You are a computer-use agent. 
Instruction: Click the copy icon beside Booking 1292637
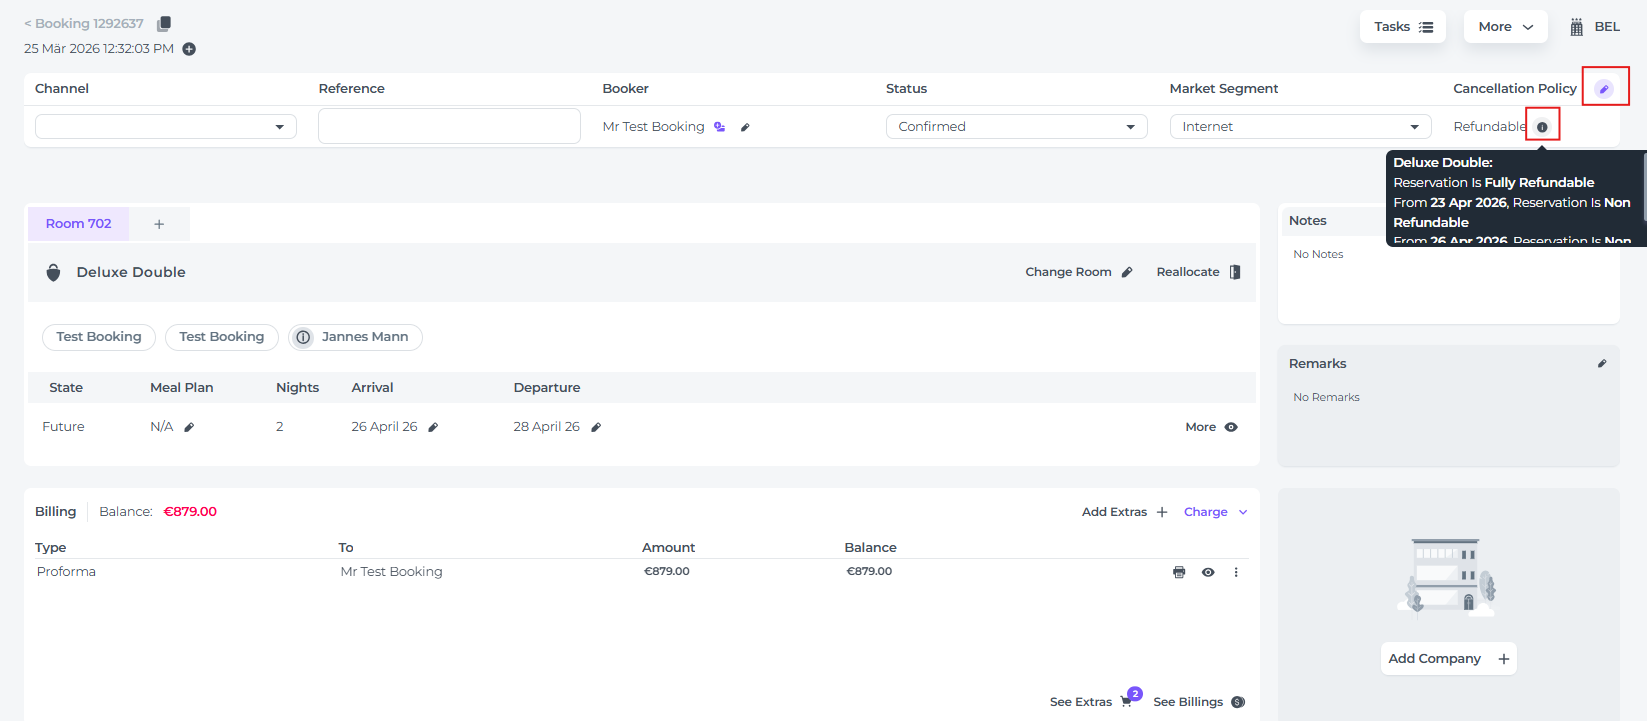(x=164, y=23)
